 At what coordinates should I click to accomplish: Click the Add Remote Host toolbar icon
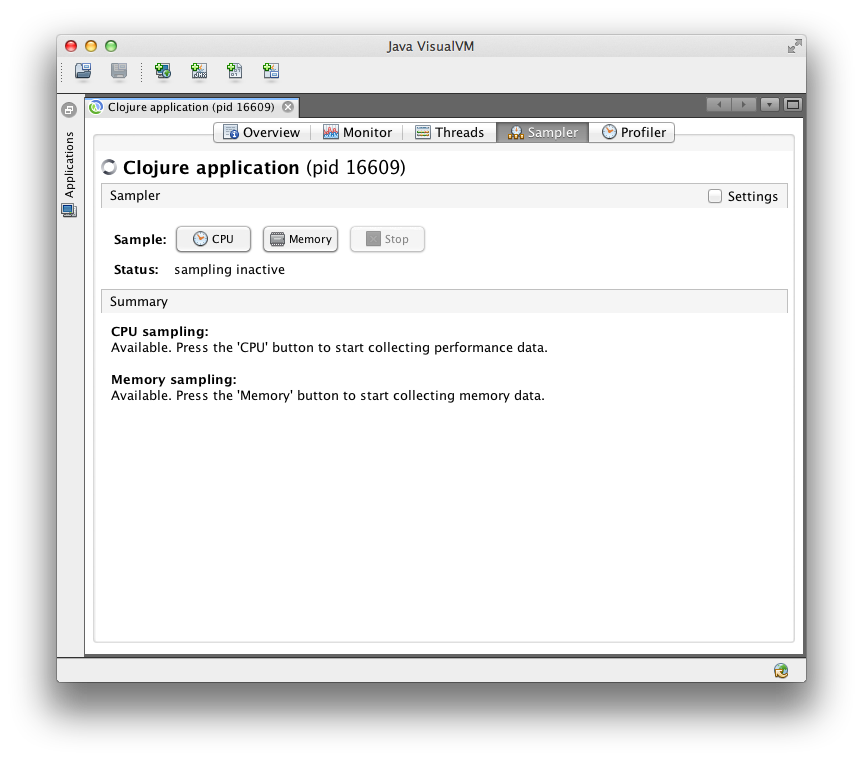coord(163,70)
